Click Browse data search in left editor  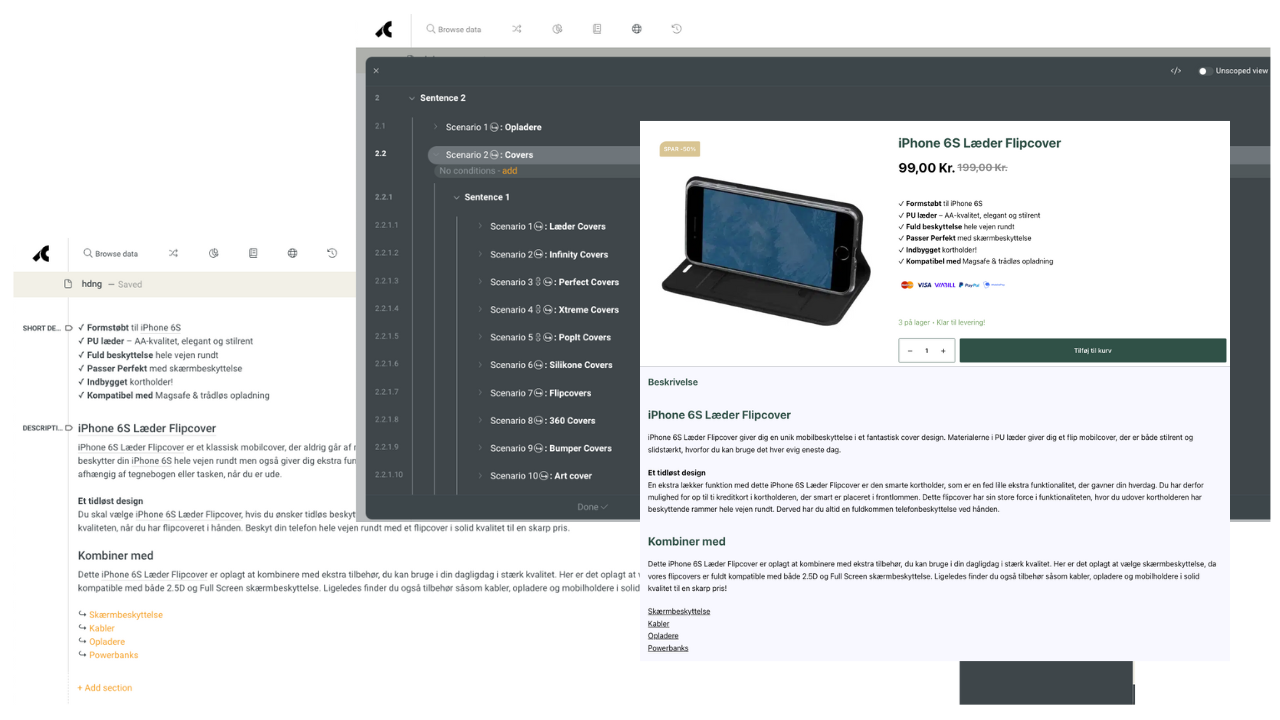(111, 254)
